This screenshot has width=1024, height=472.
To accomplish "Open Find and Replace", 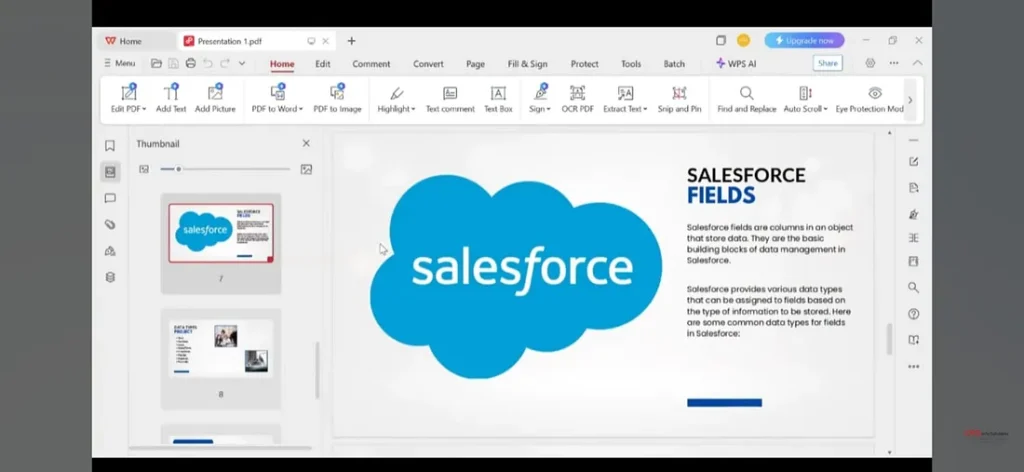I will (746, 98).
